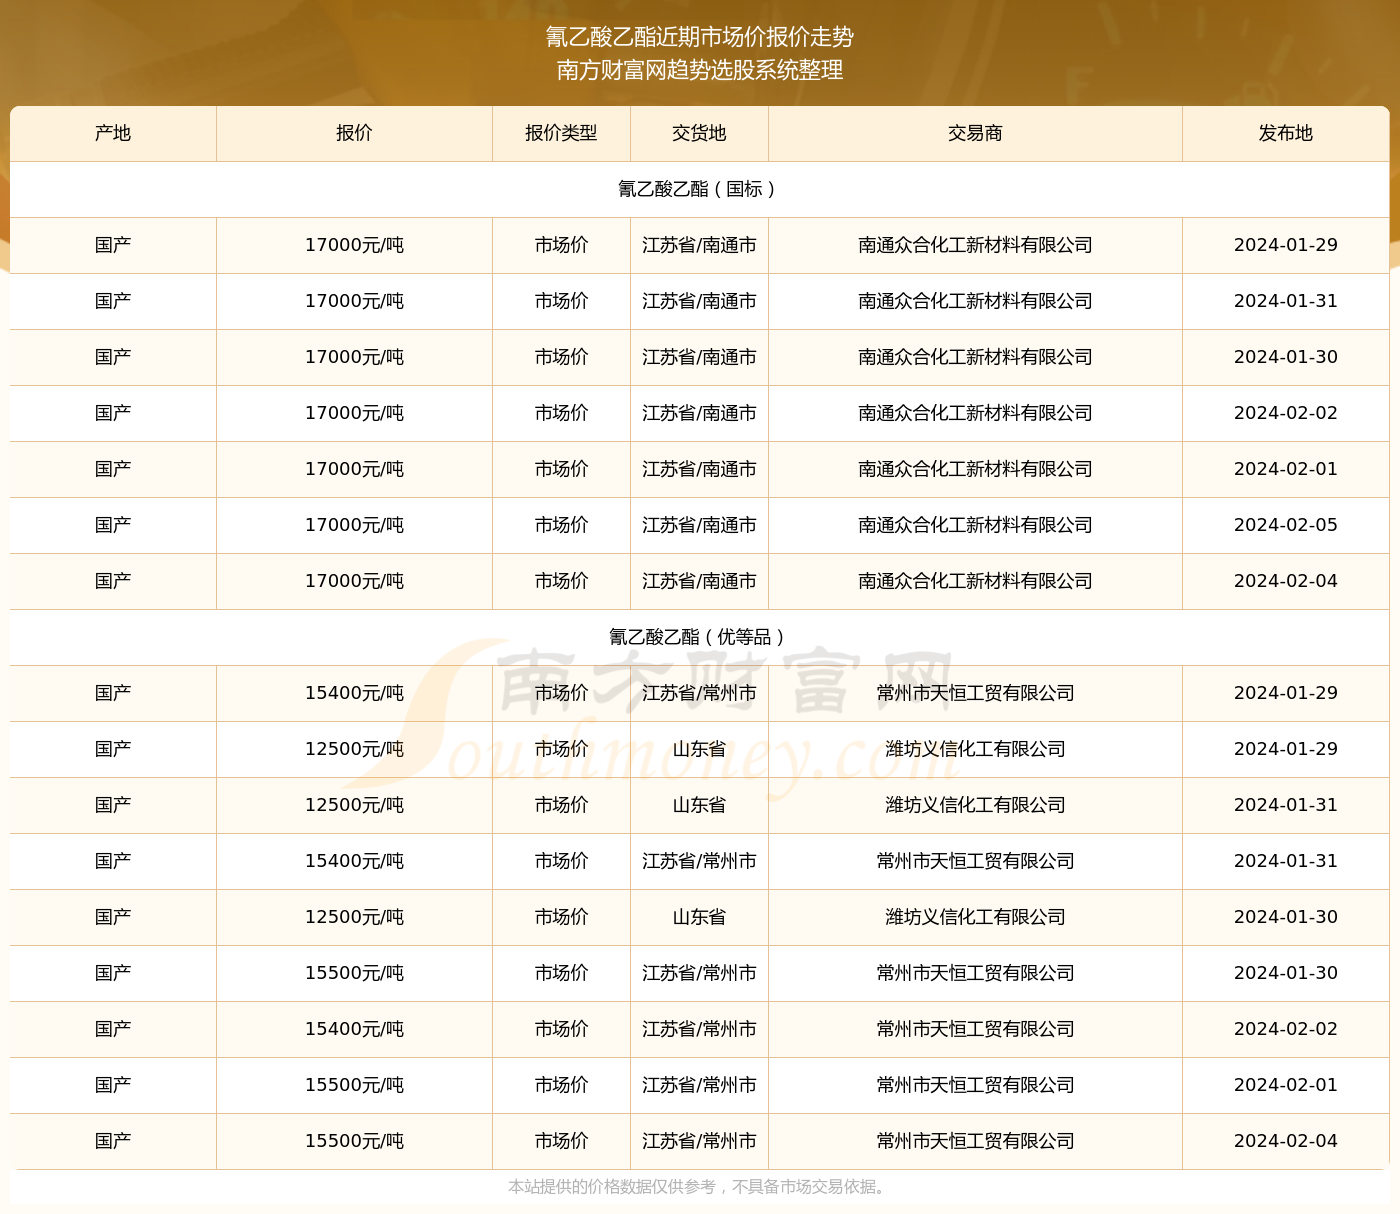Viewport: 1400px width, 1214px height.
Task: Click 常州市天恒工贸有限公司 in the 2024-02-02 row
Action: 975,1029
